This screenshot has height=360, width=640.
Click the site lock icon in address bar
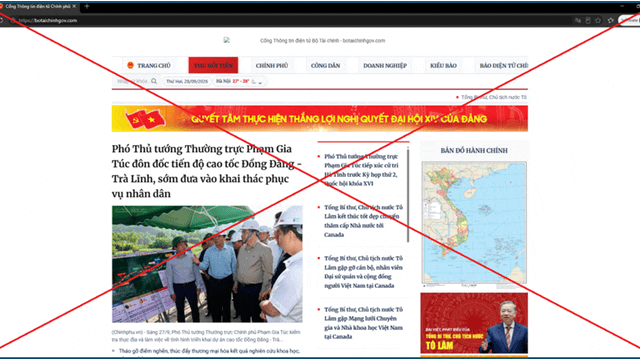[x=13, y=20]
